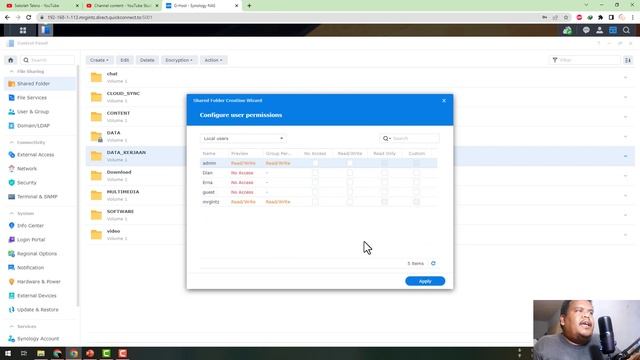This screenshot has height=360, width=640.
Task: Open DSM global search icon
Action: (x=626, y=30)
